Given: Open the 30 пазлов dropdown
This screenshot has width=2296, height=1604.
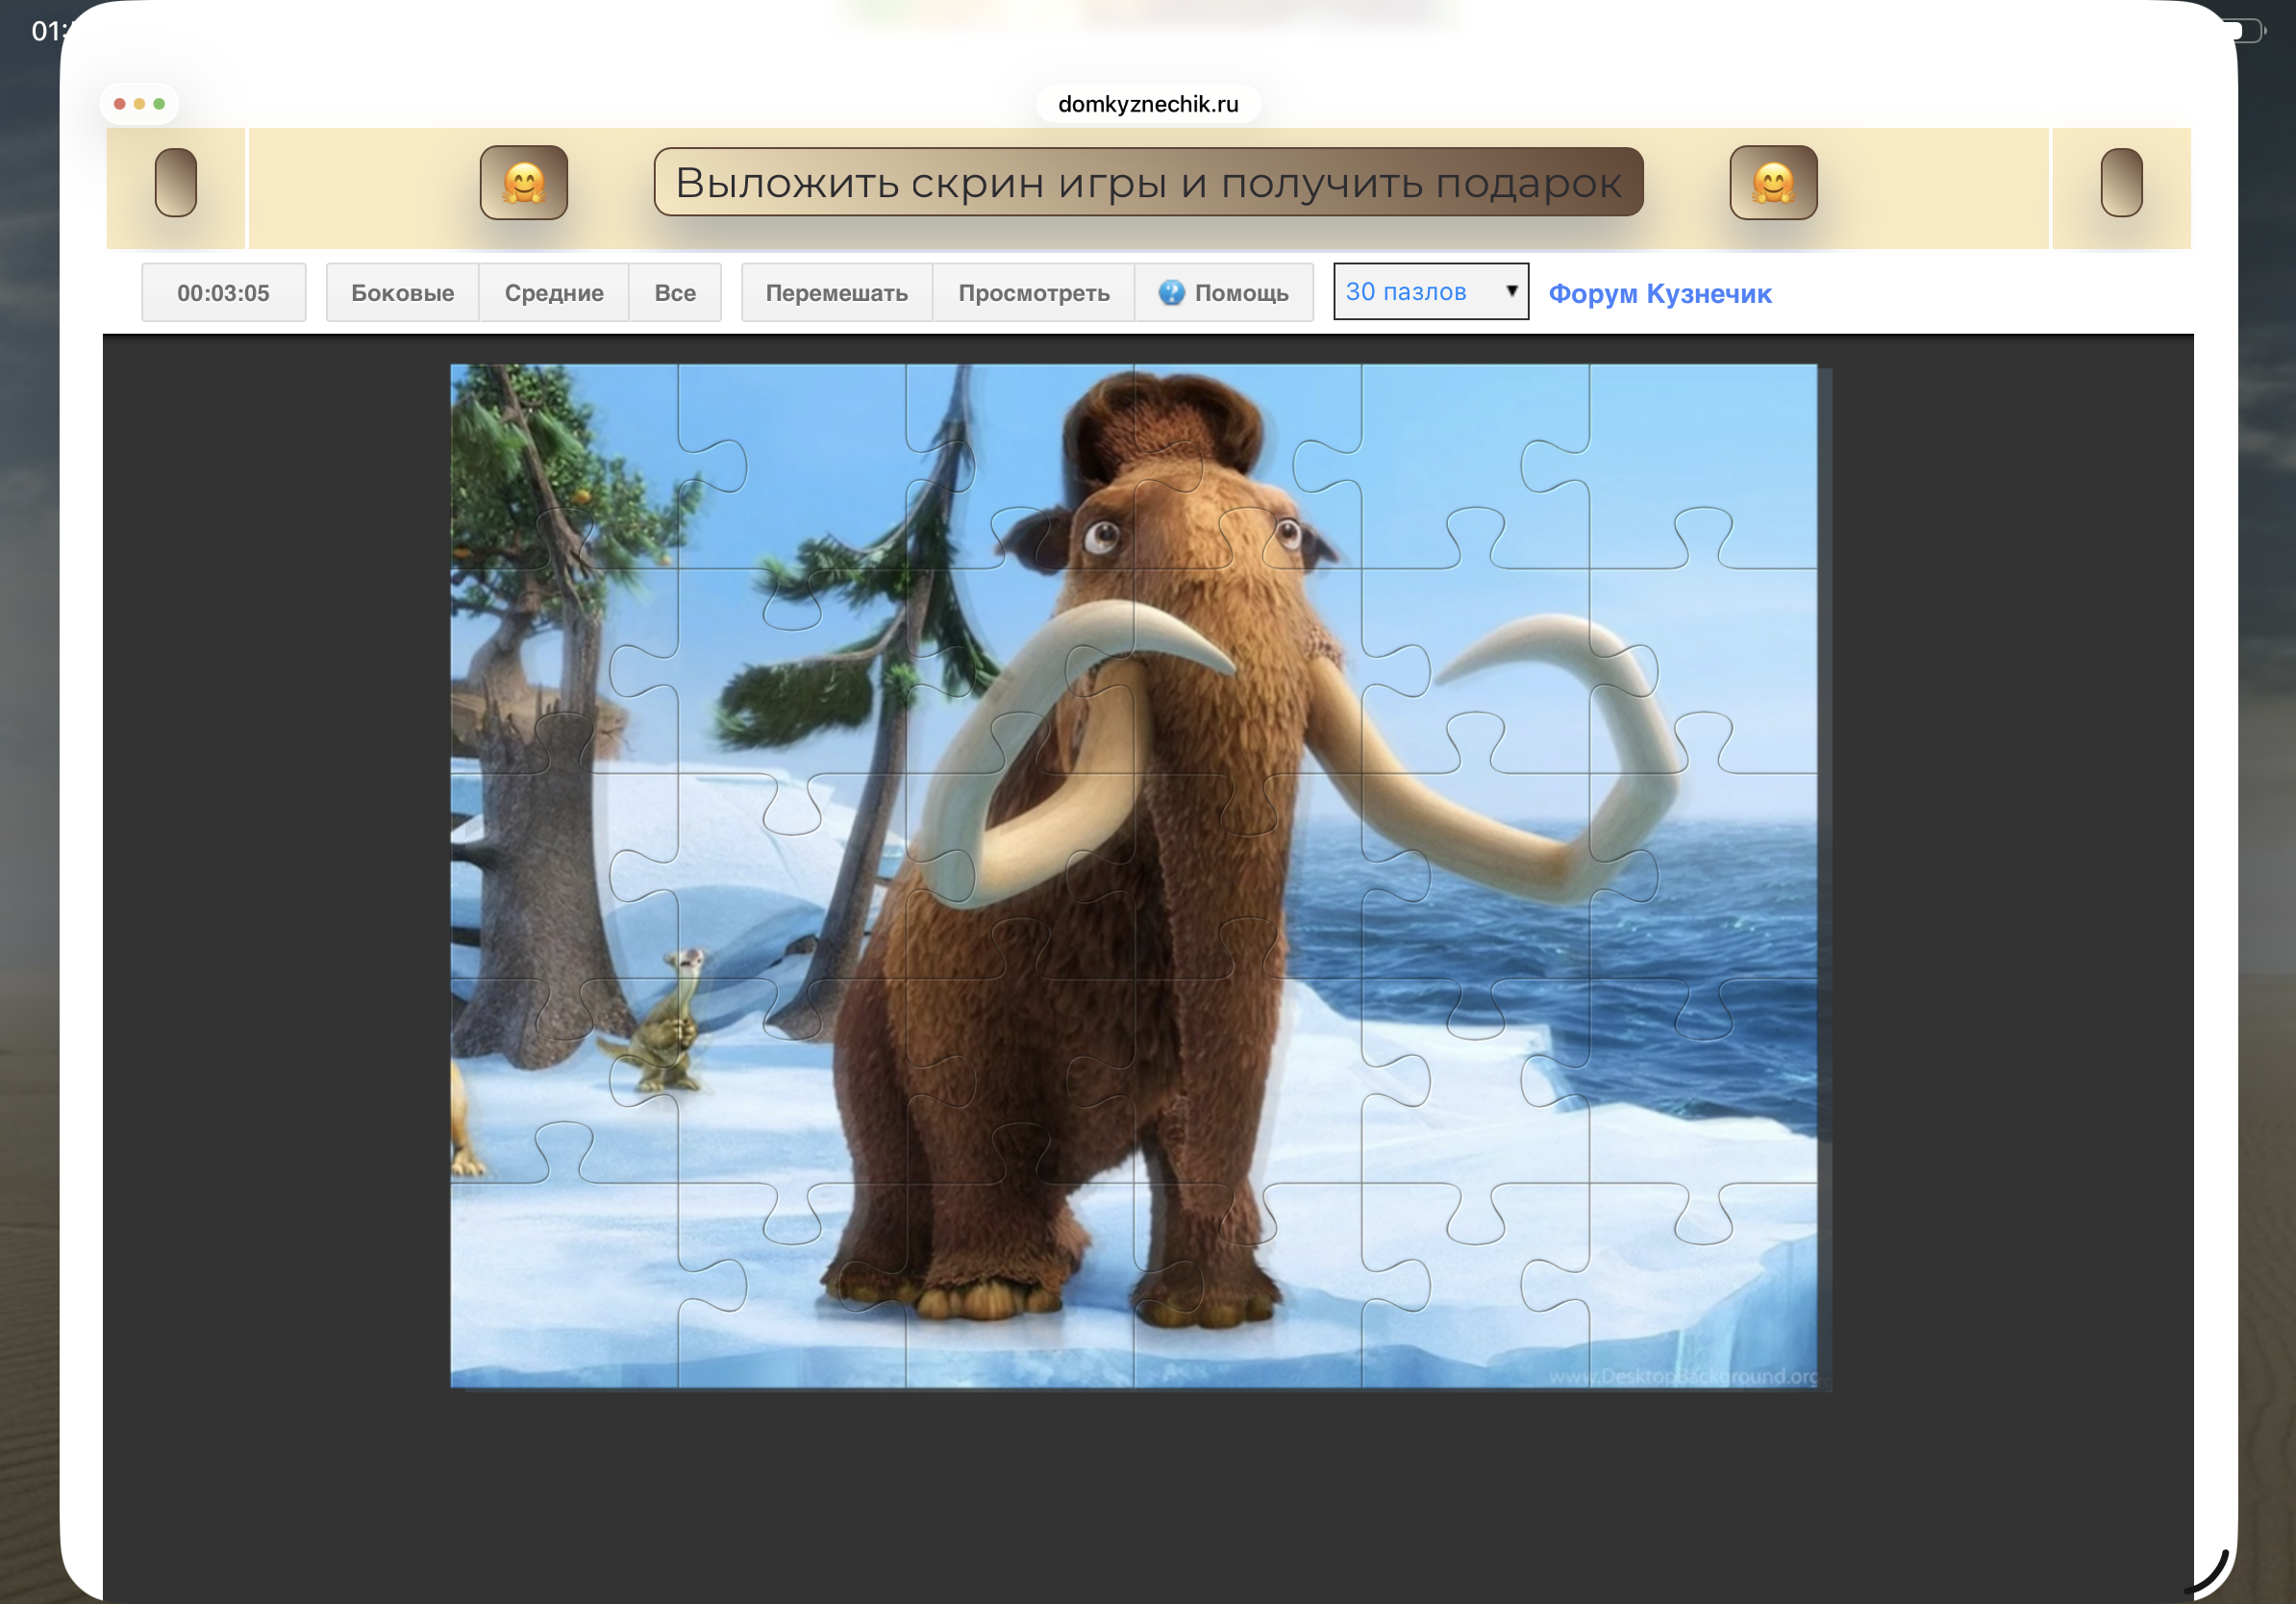Looking at the screenshot, I should (1420, 292).
